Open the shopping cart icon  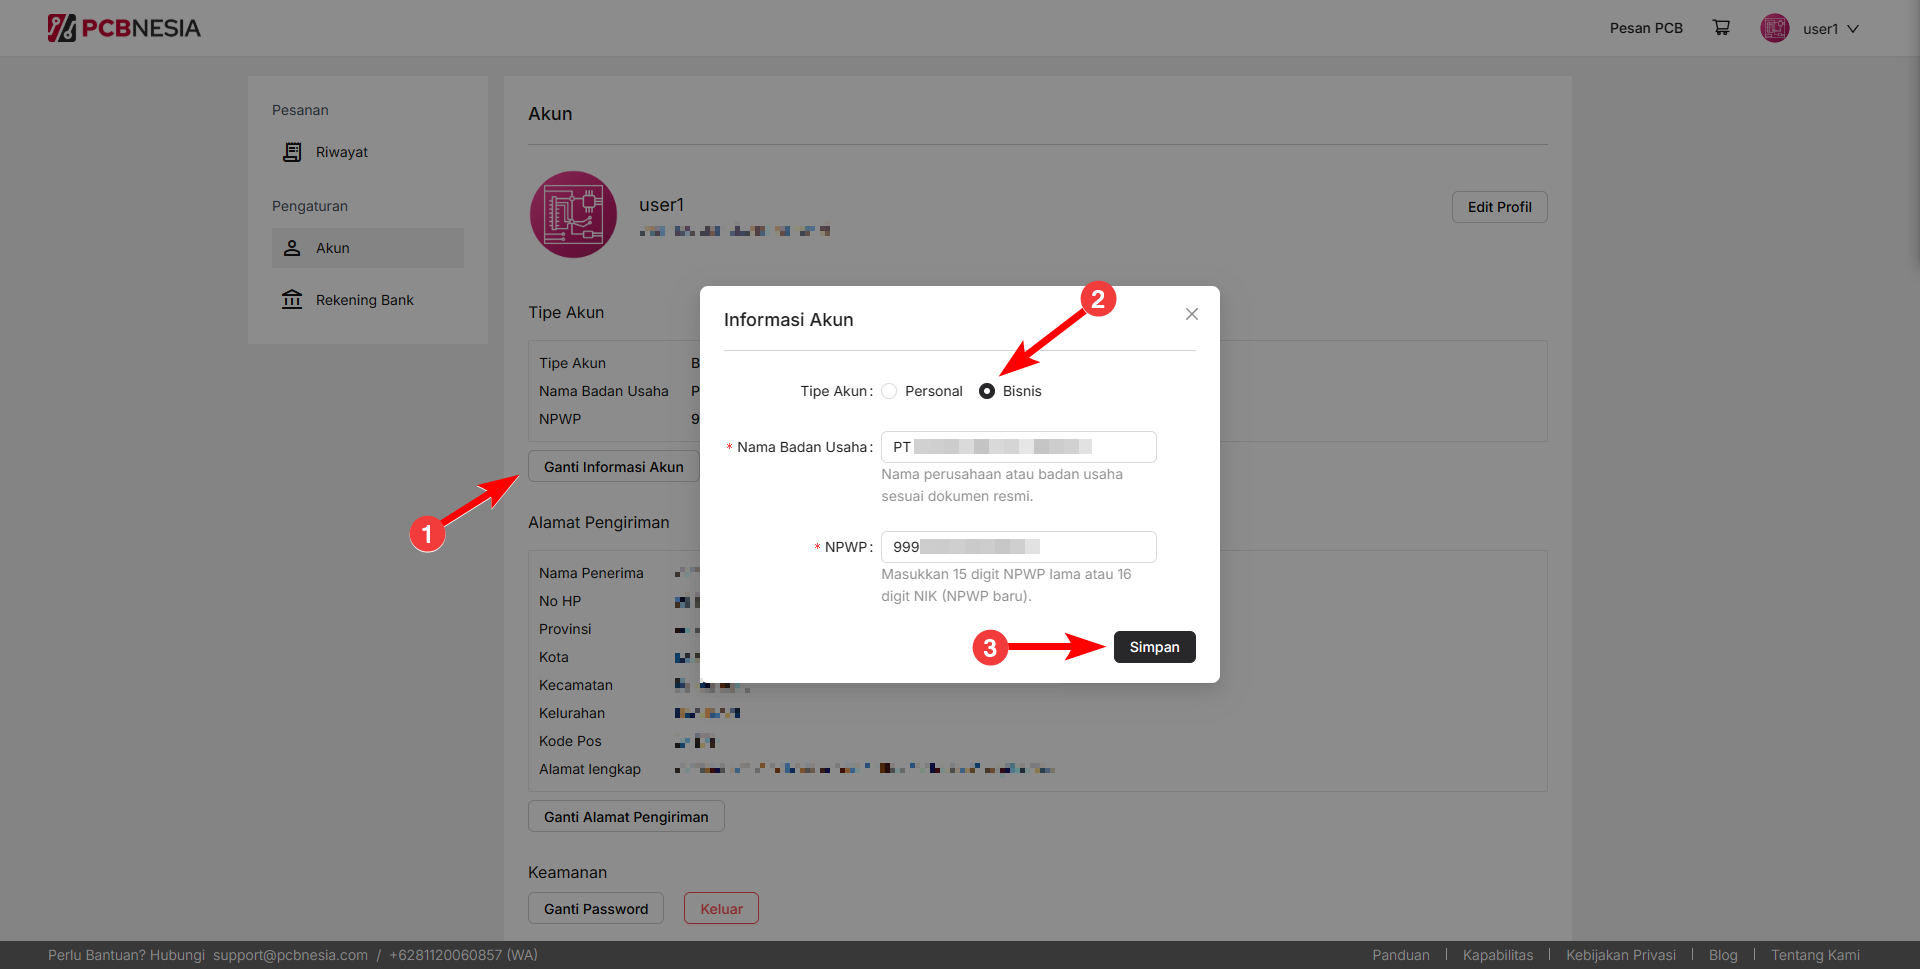point(1721,28)
